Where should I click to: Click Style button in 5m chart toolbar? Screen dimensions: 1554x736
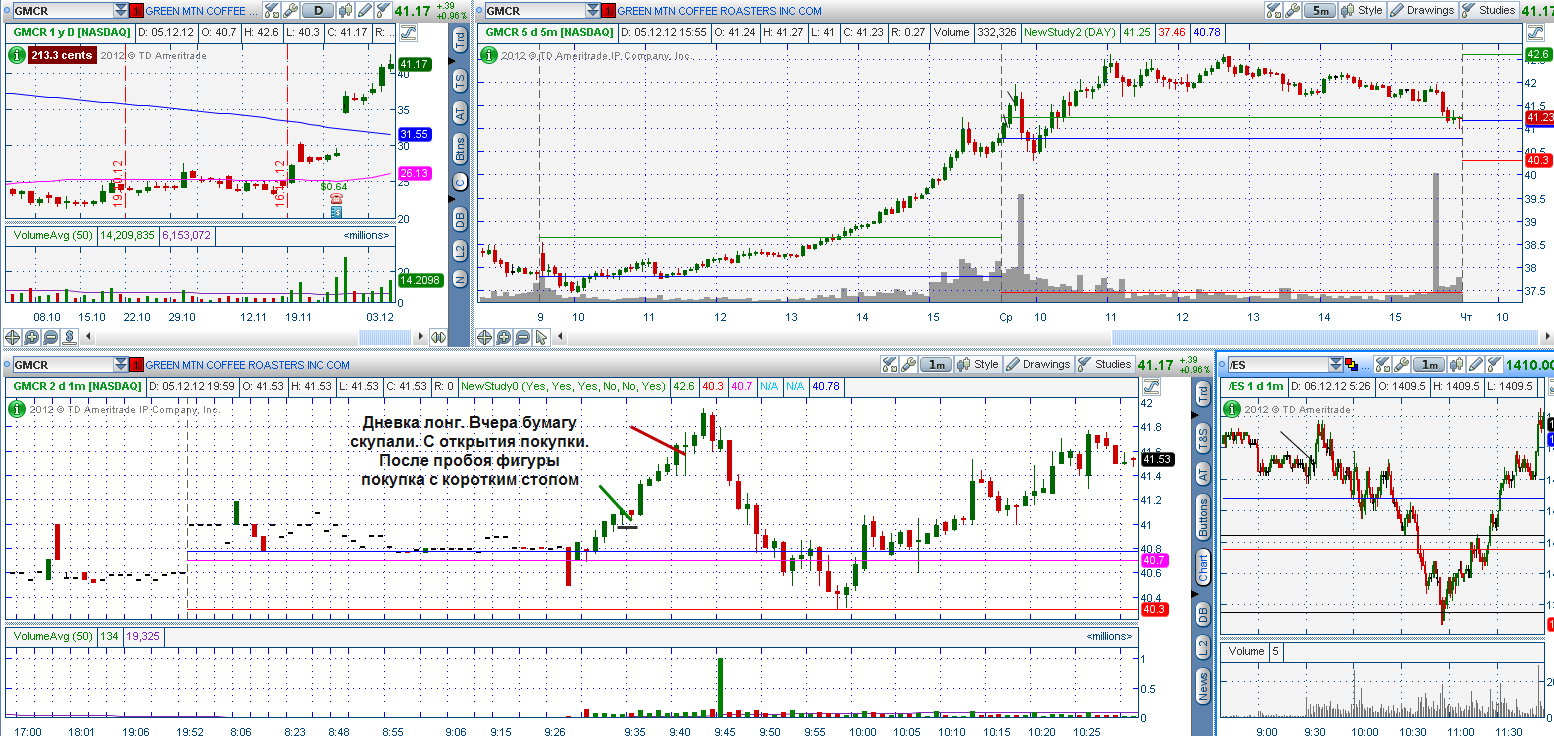(x=1362, y=11)
